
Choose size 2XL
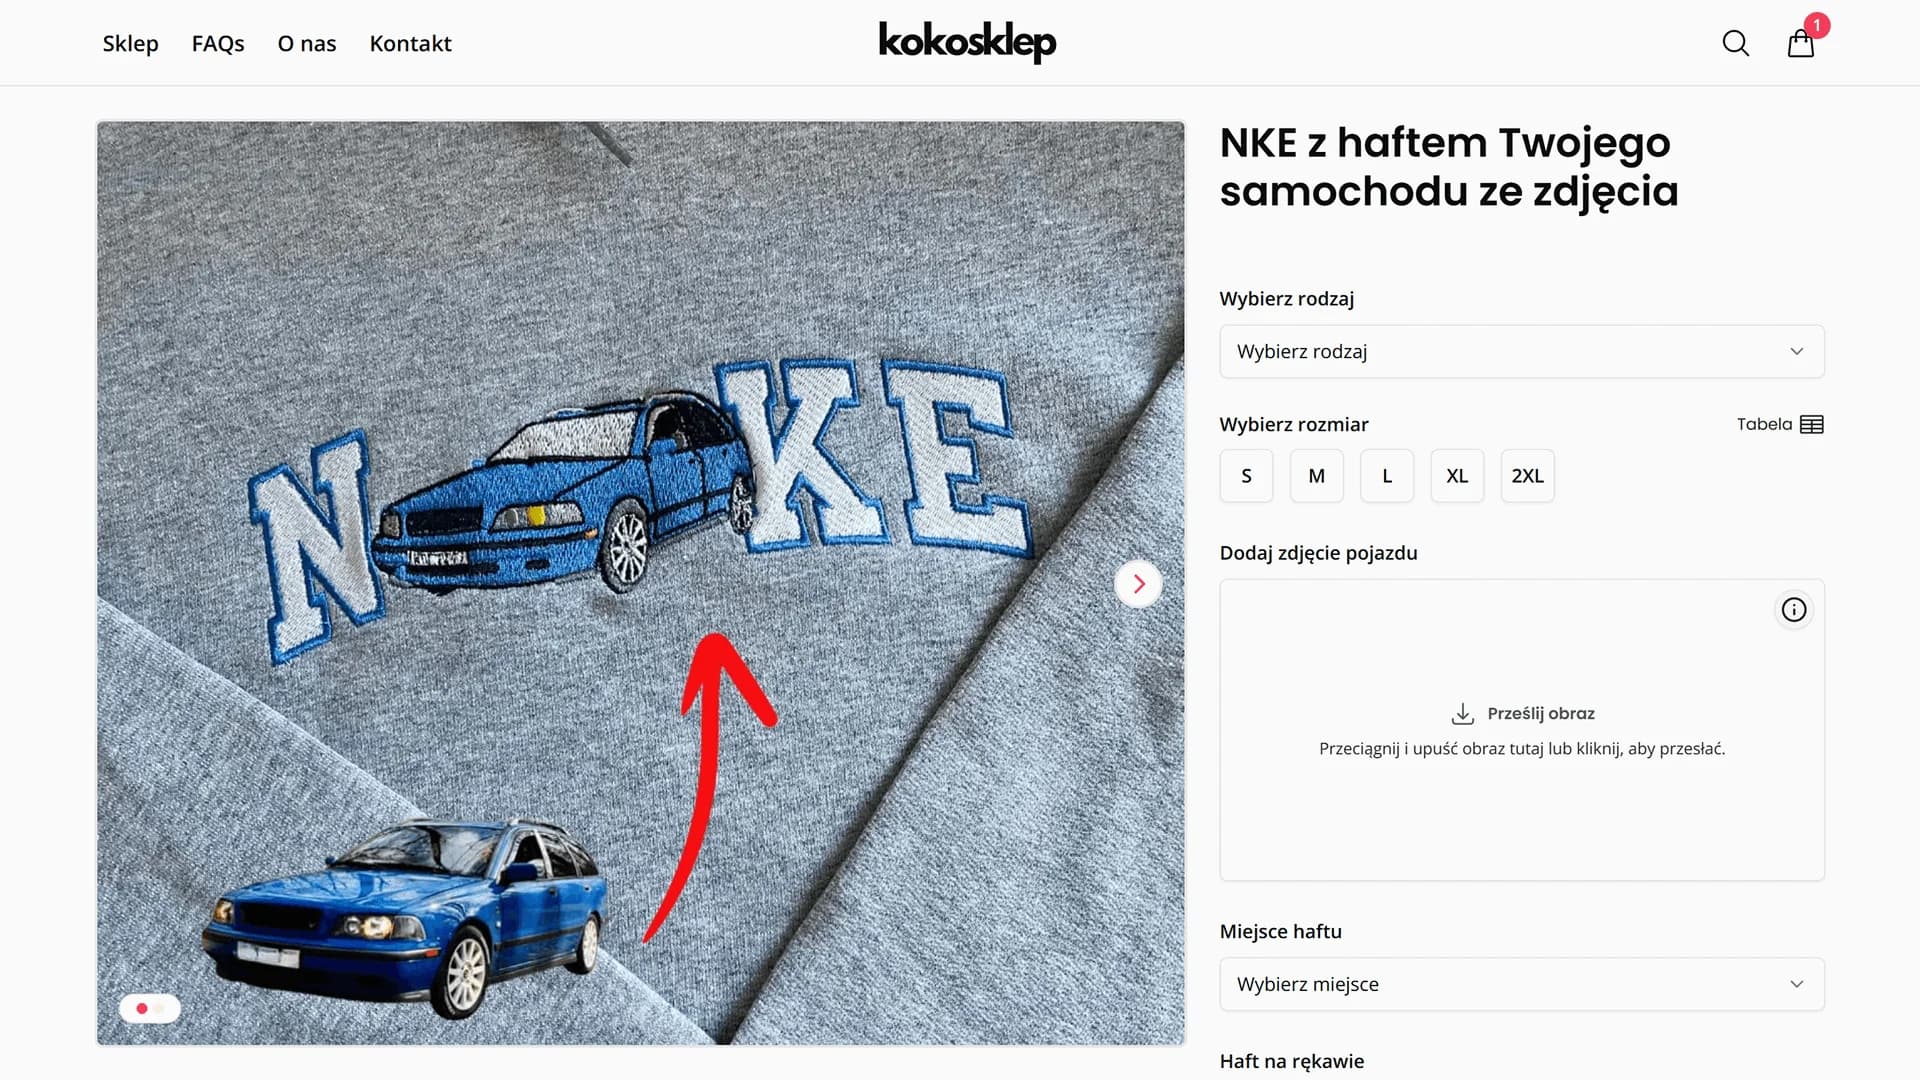pos(1527,476)
